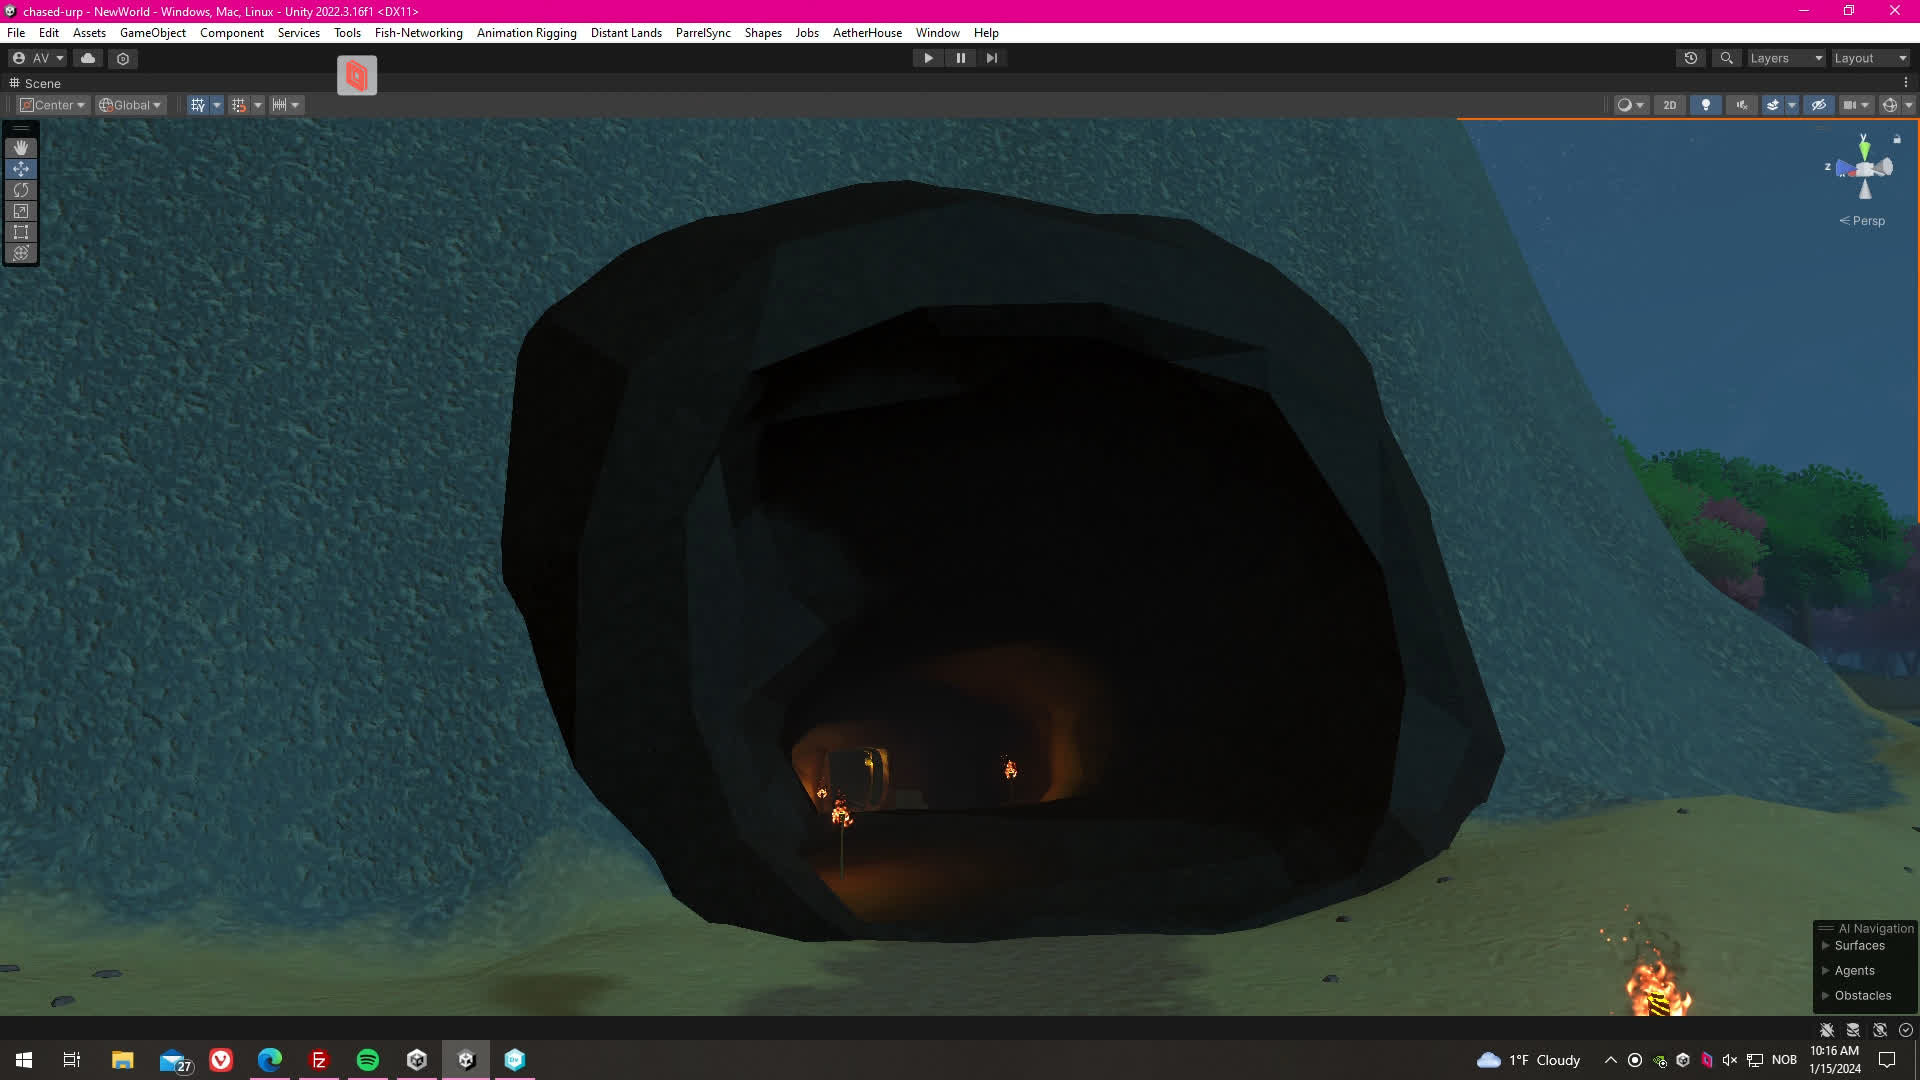Open the Fish-Networking menu

click(x=418, y=33)
